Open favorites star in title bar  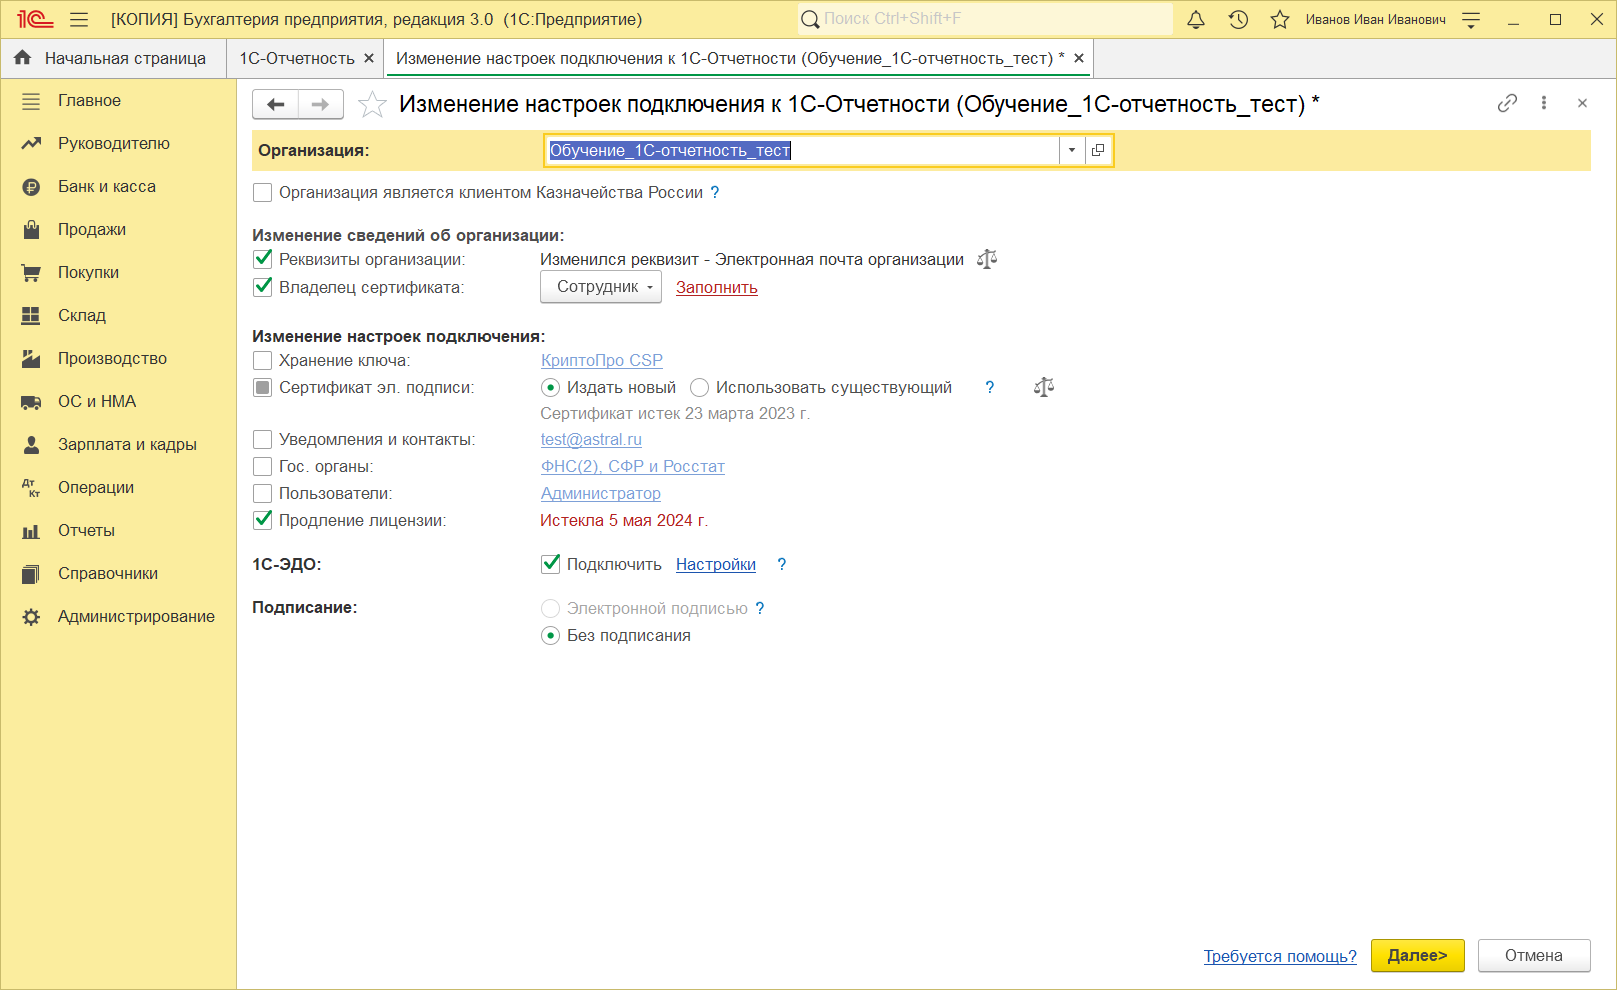coord(1280,19)
